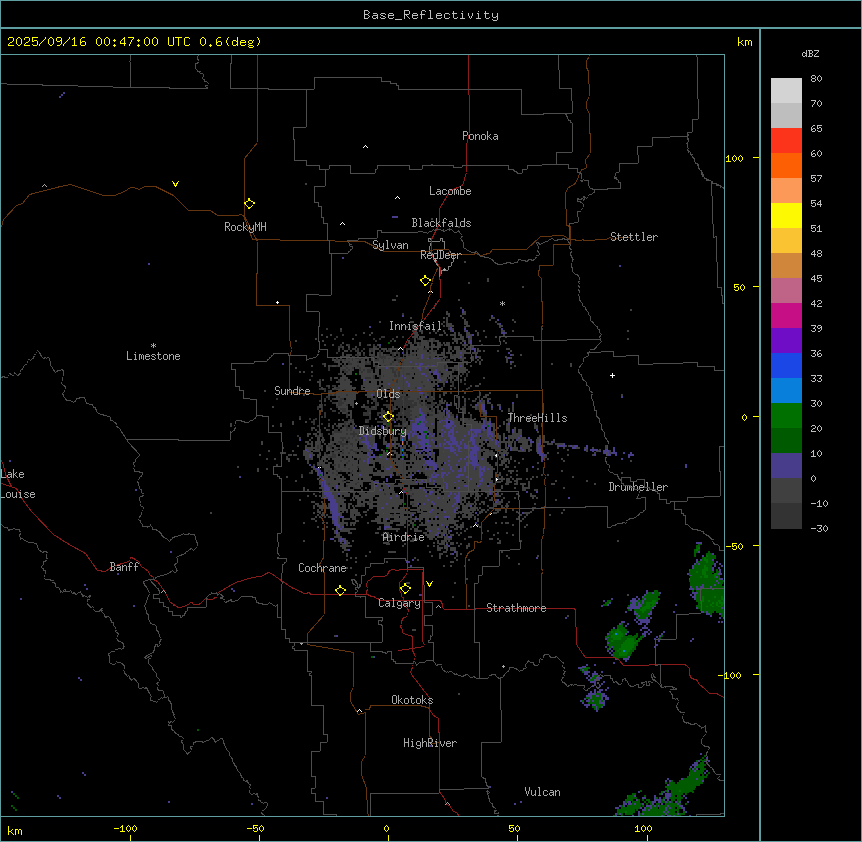Screen dimensions: 862x842
Task: Click the Innisfail city label
Action: 415,326
